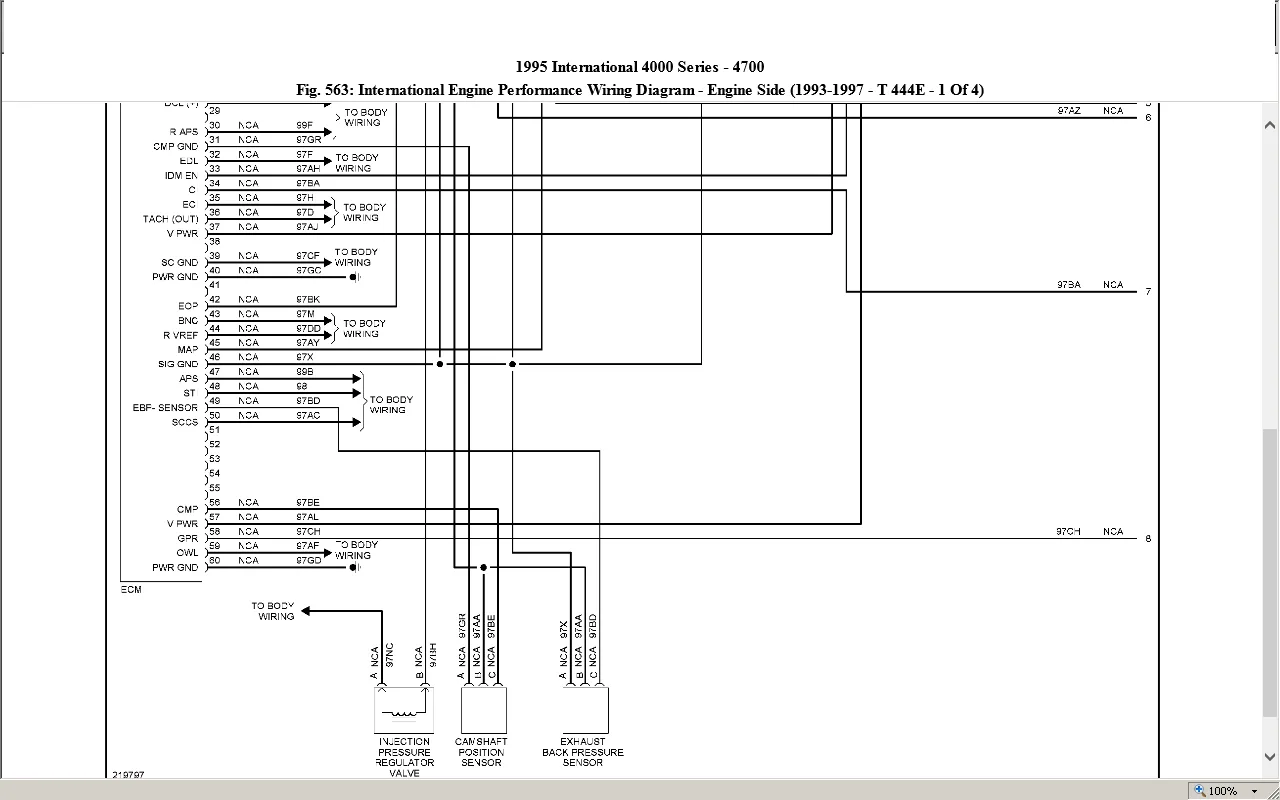Click wire code '97AL' on pin 57
The image size is (1280, 800).
[308, 517]
